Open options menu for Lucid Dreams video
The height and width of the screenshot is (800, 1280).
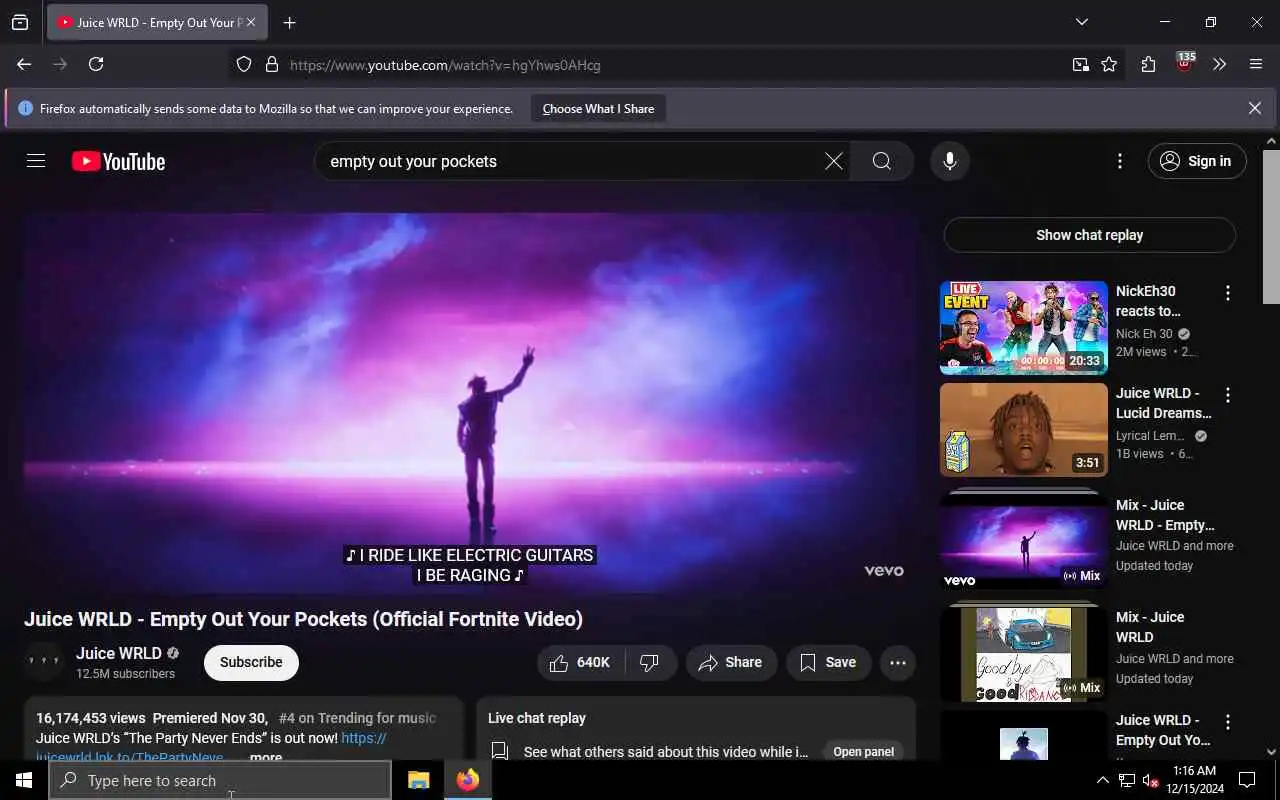pos(1228,395)
